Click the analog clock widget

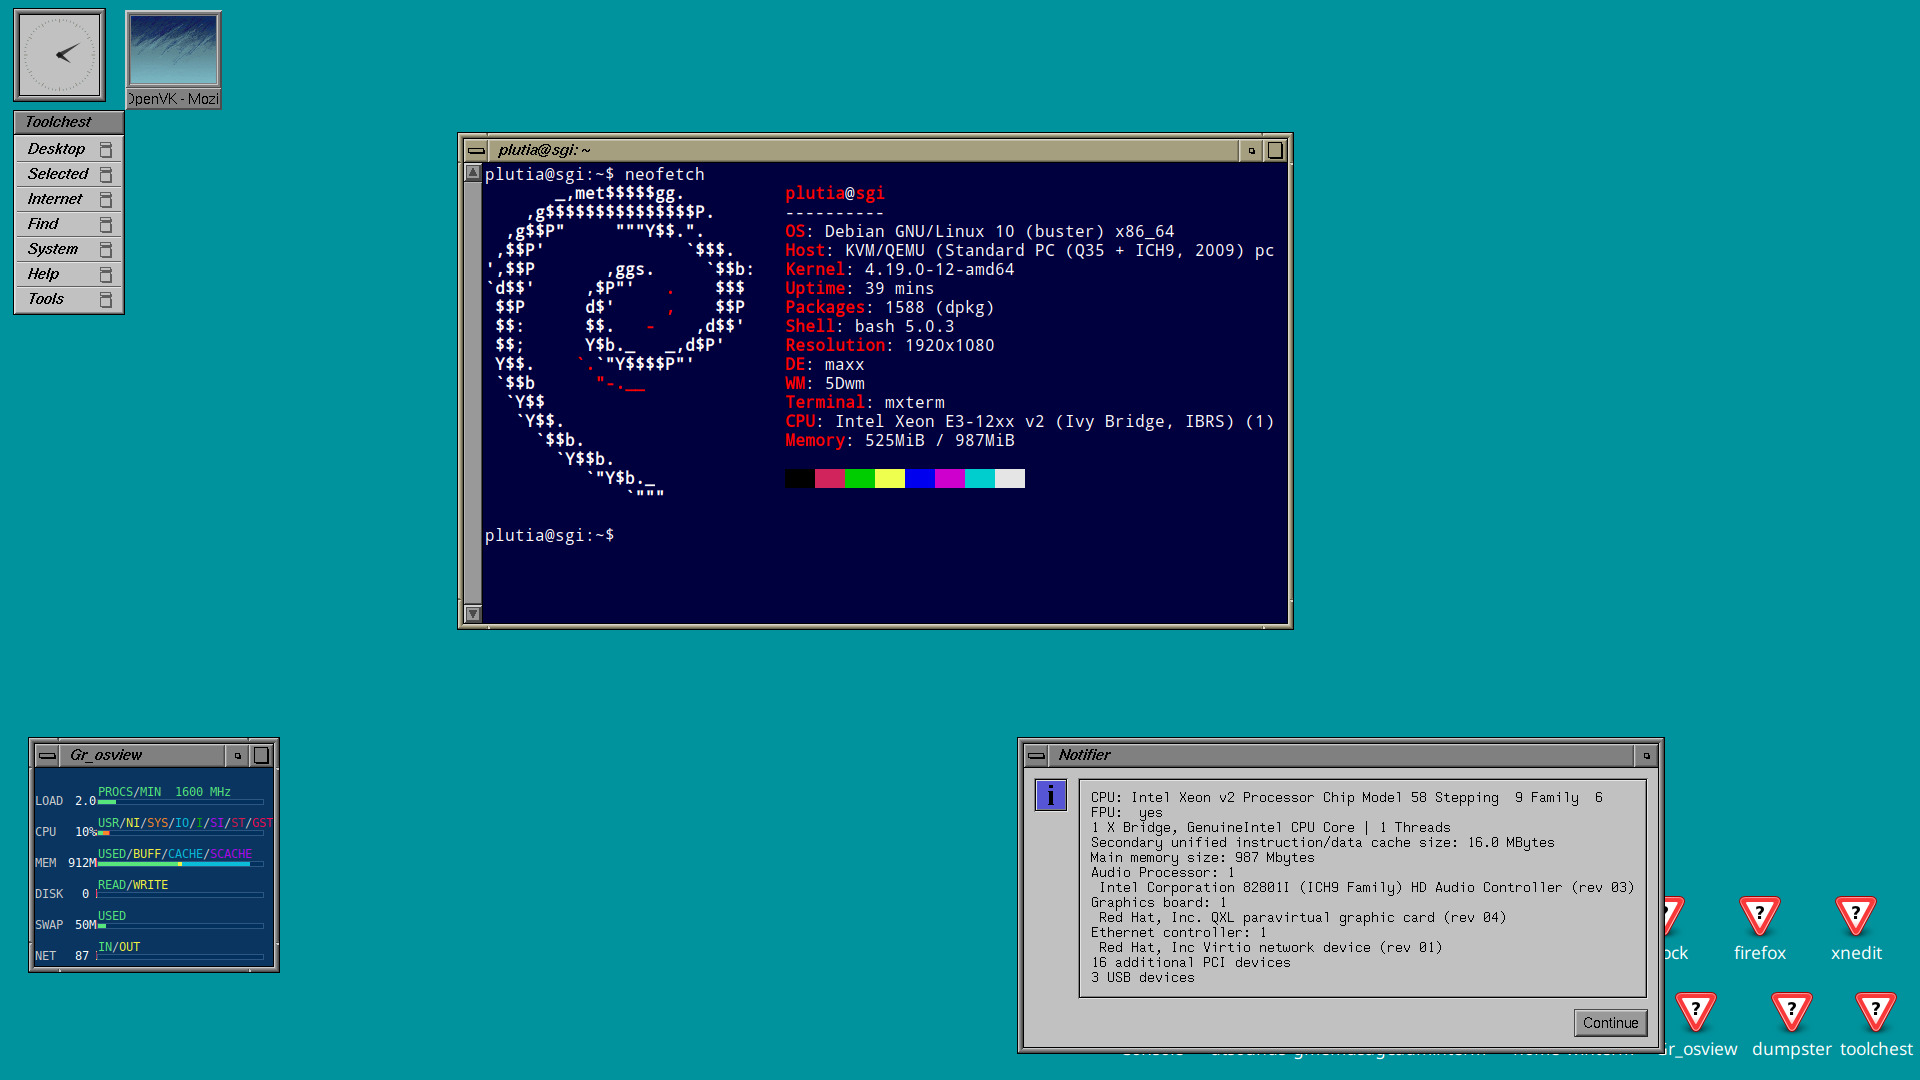click(59, 55)
